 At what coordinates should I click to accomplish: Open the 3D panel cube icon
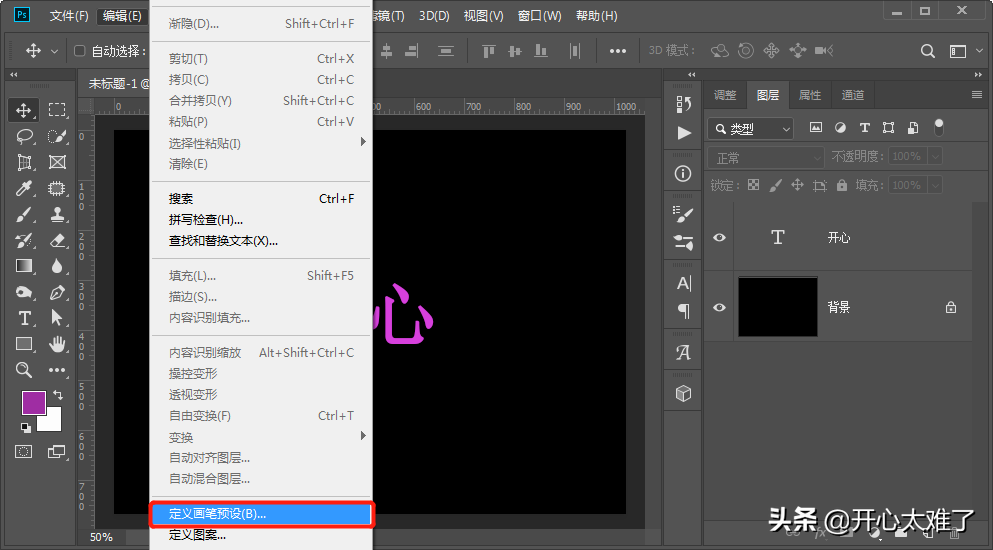coord(683,394)
